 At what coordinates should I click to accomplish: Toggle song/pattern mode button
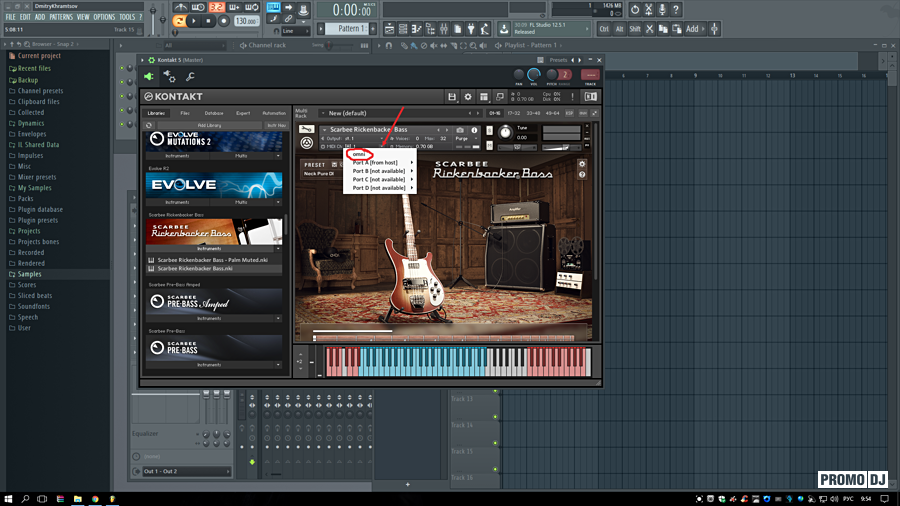click(179, 20)
